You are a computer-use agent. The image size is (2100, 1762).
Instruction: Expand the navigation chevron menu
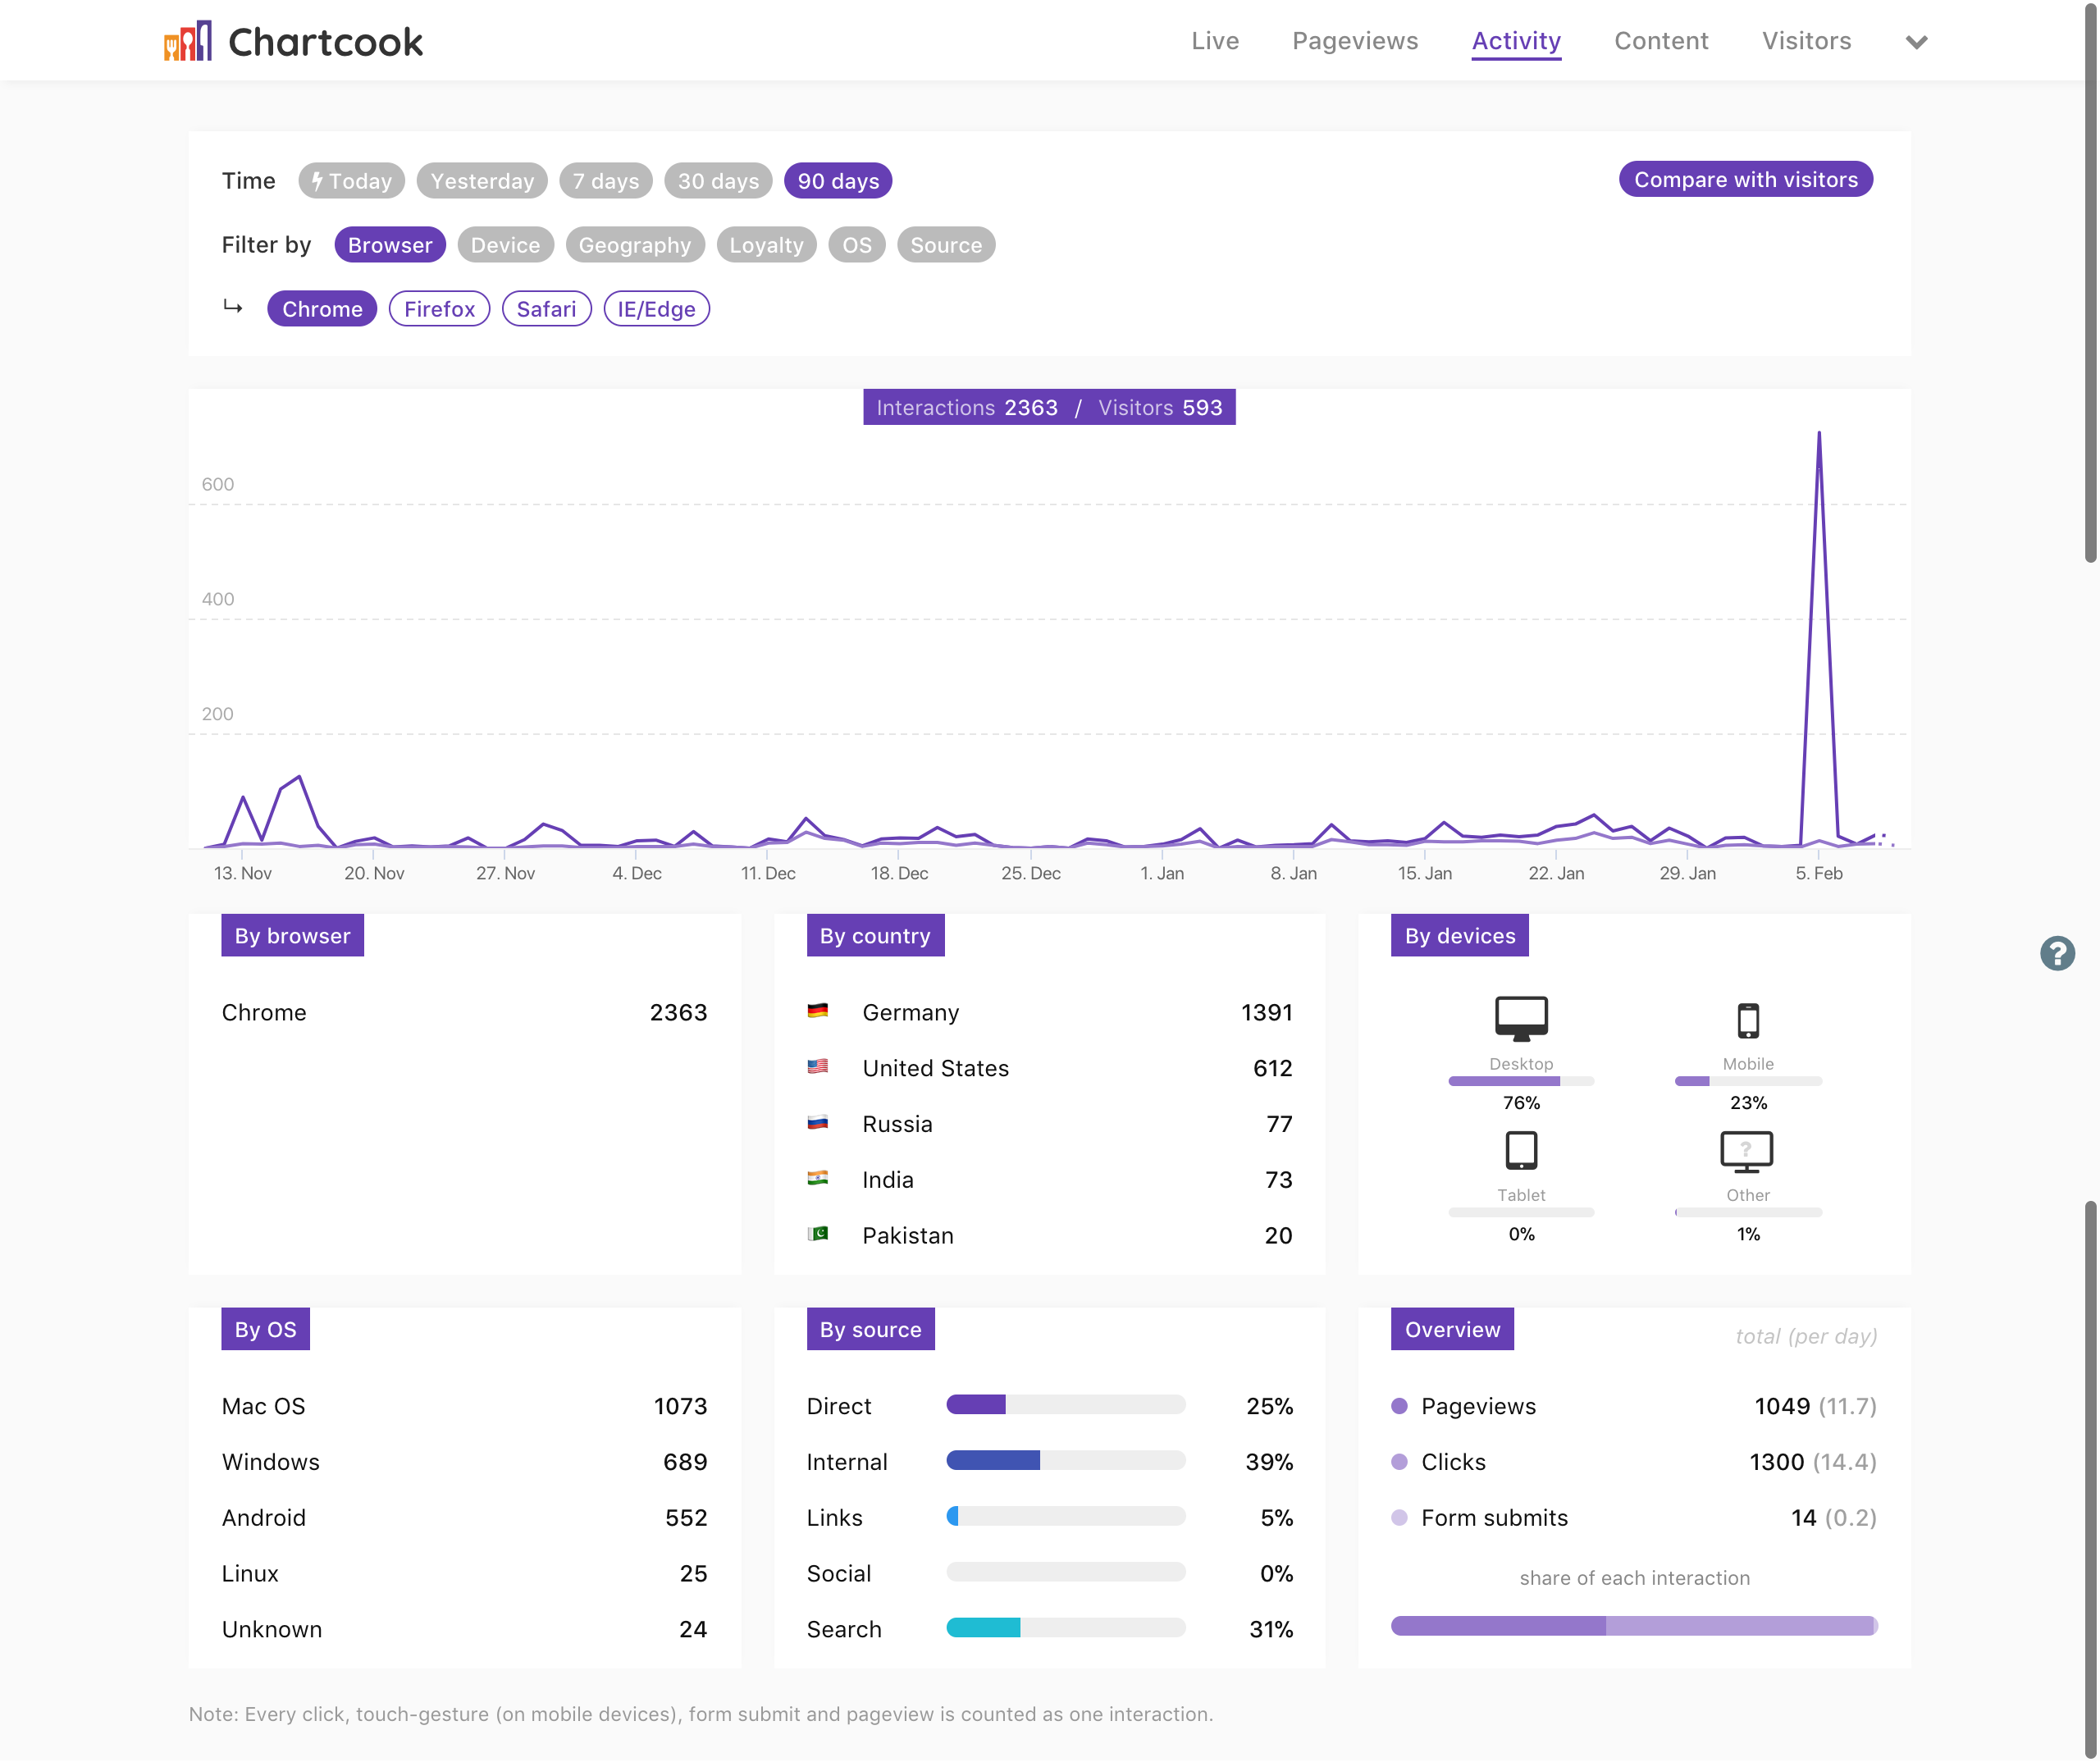[1916, 42]
